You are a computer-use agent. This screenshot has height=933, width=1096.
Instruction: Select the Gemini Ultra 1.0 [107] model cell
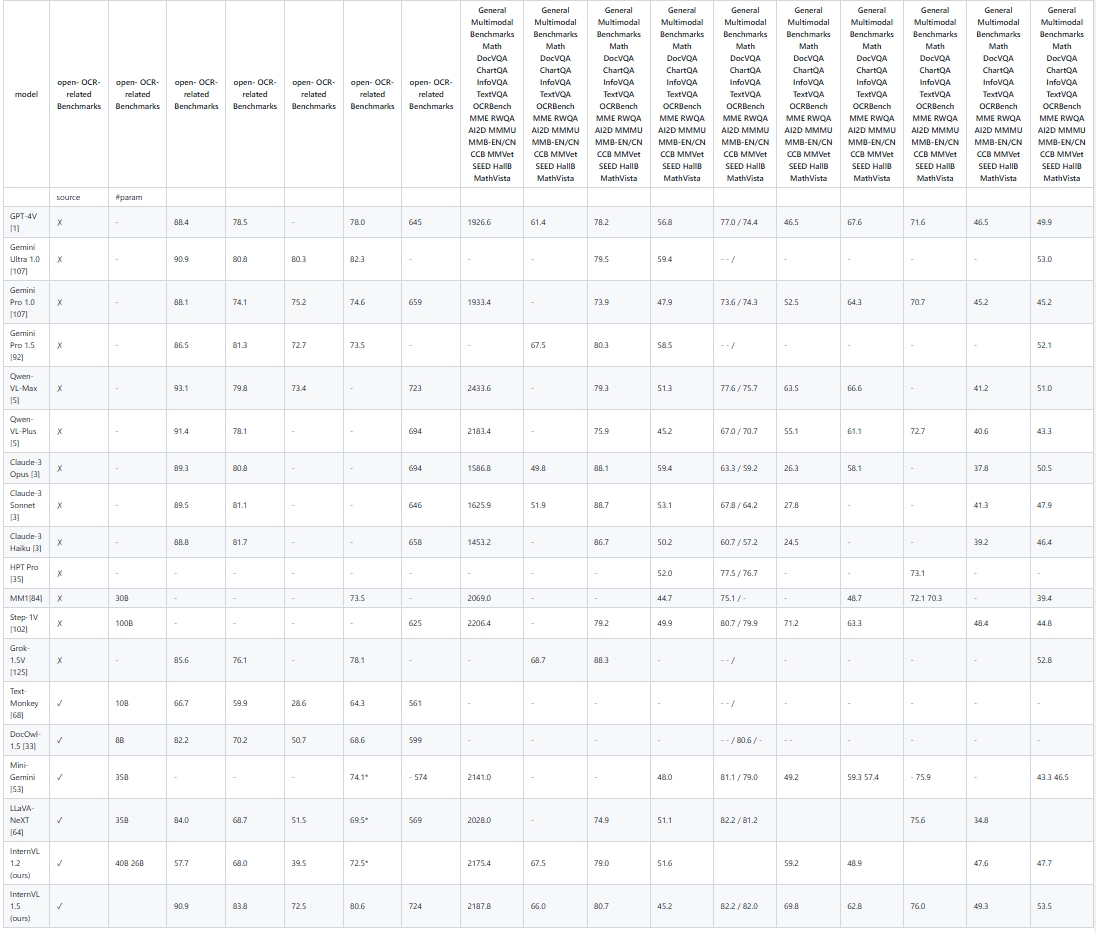tap(26, 259)
